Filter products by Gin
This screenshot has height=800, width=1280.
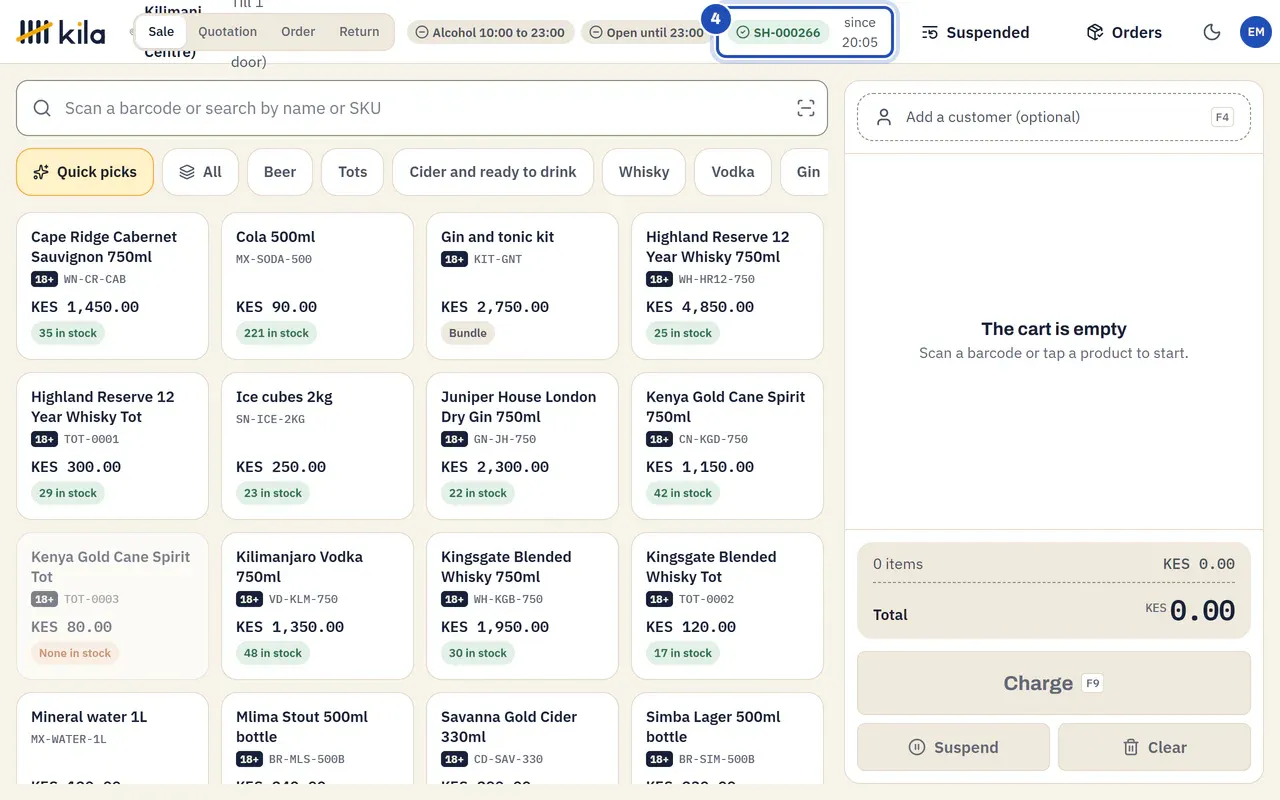805,172
